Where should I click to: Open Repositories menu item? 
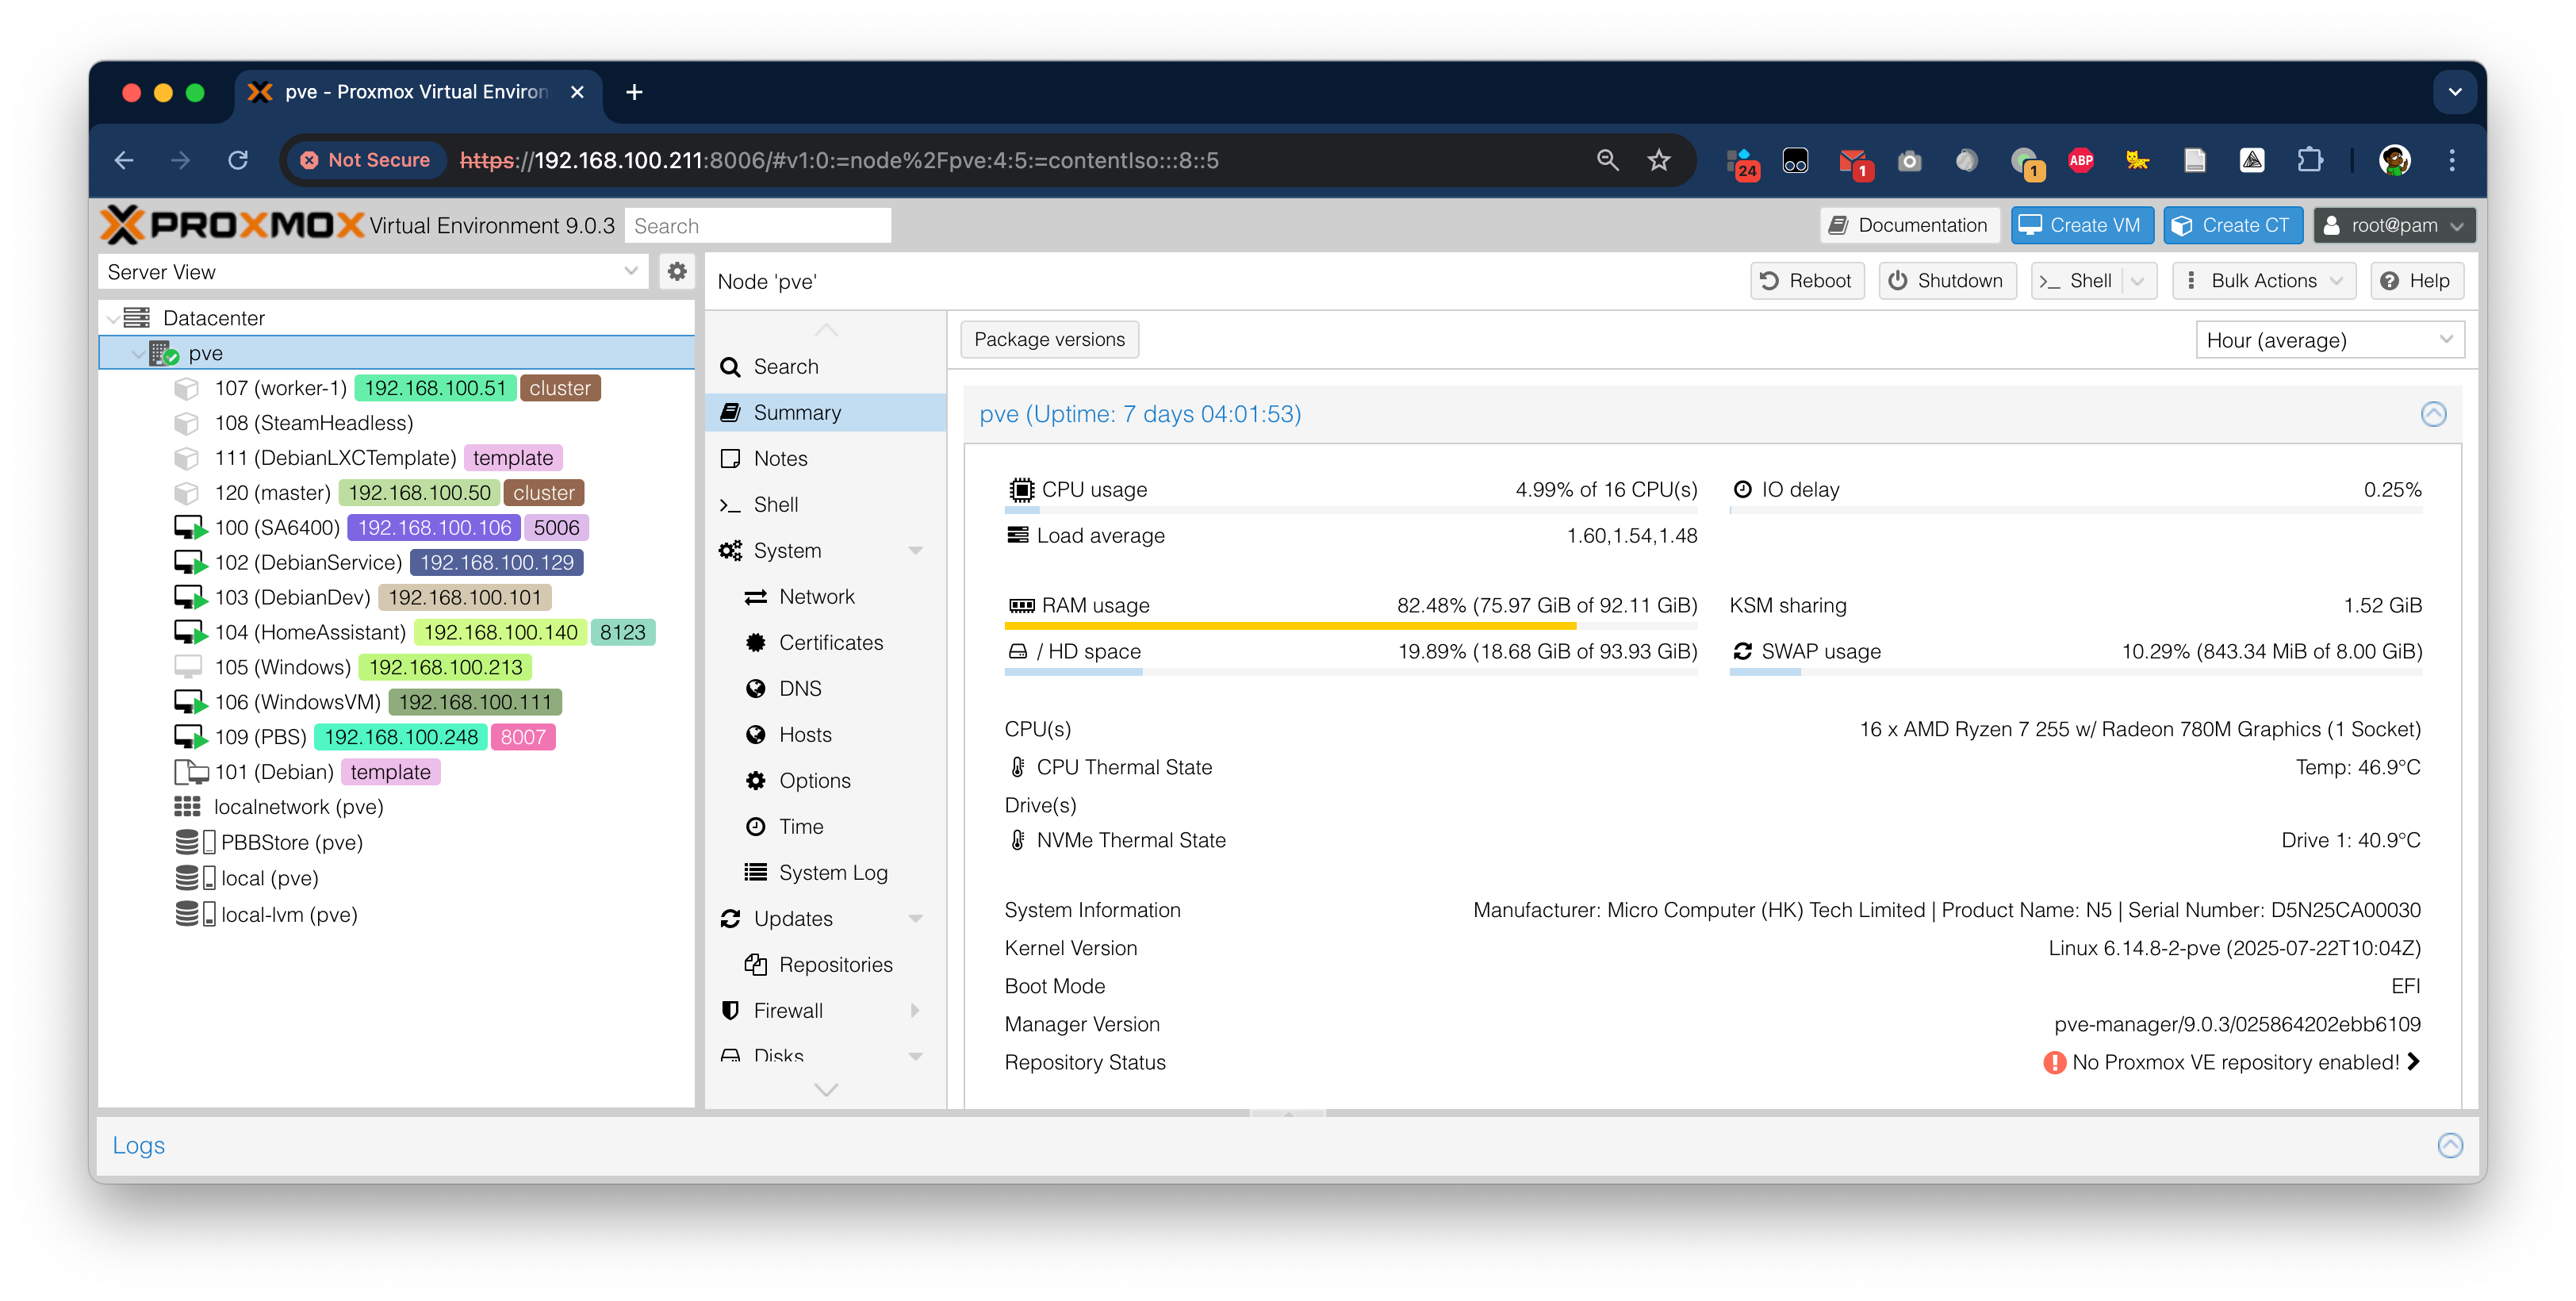(826, 965)
